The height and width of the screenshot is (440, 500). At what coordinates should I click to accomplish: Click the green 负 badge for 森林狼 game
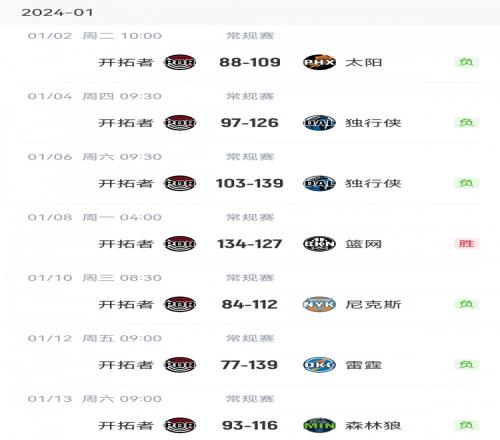(x=467, y=425)
